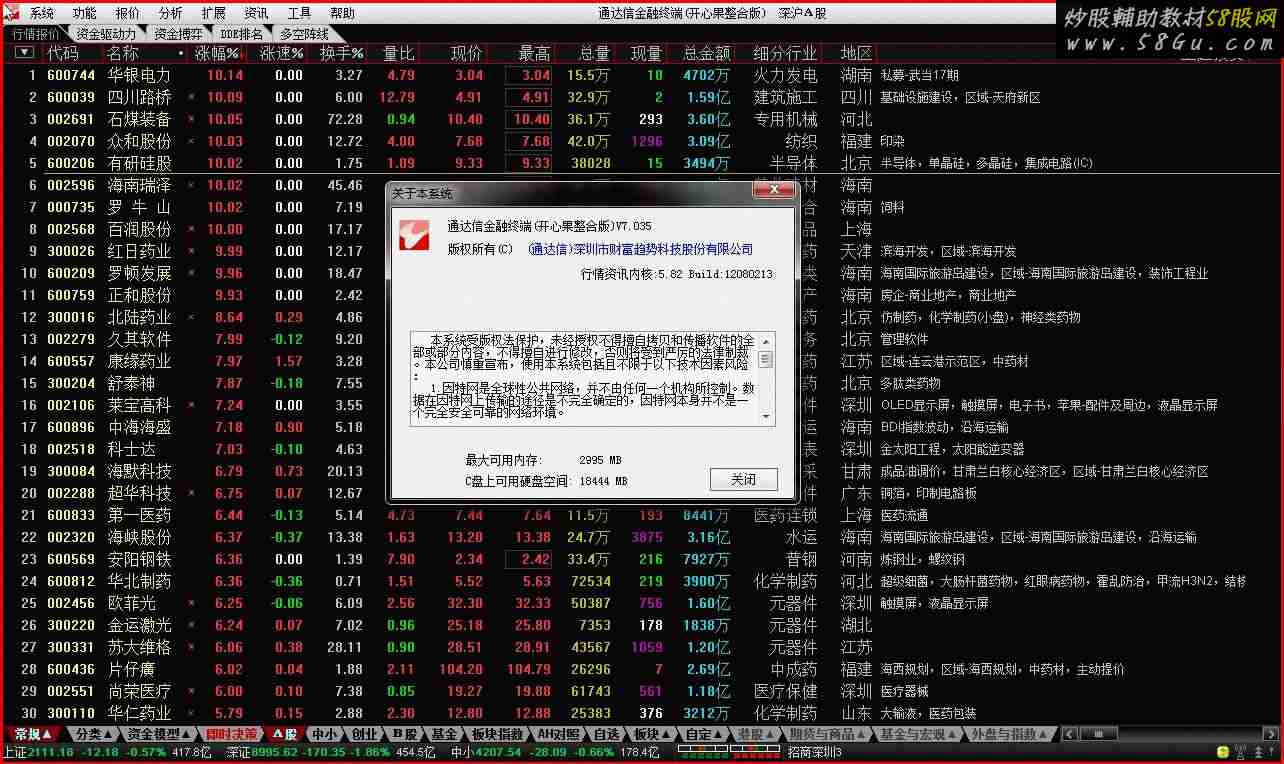Expand the 分类▲ bottom tab menu

(x=95, y=735)
